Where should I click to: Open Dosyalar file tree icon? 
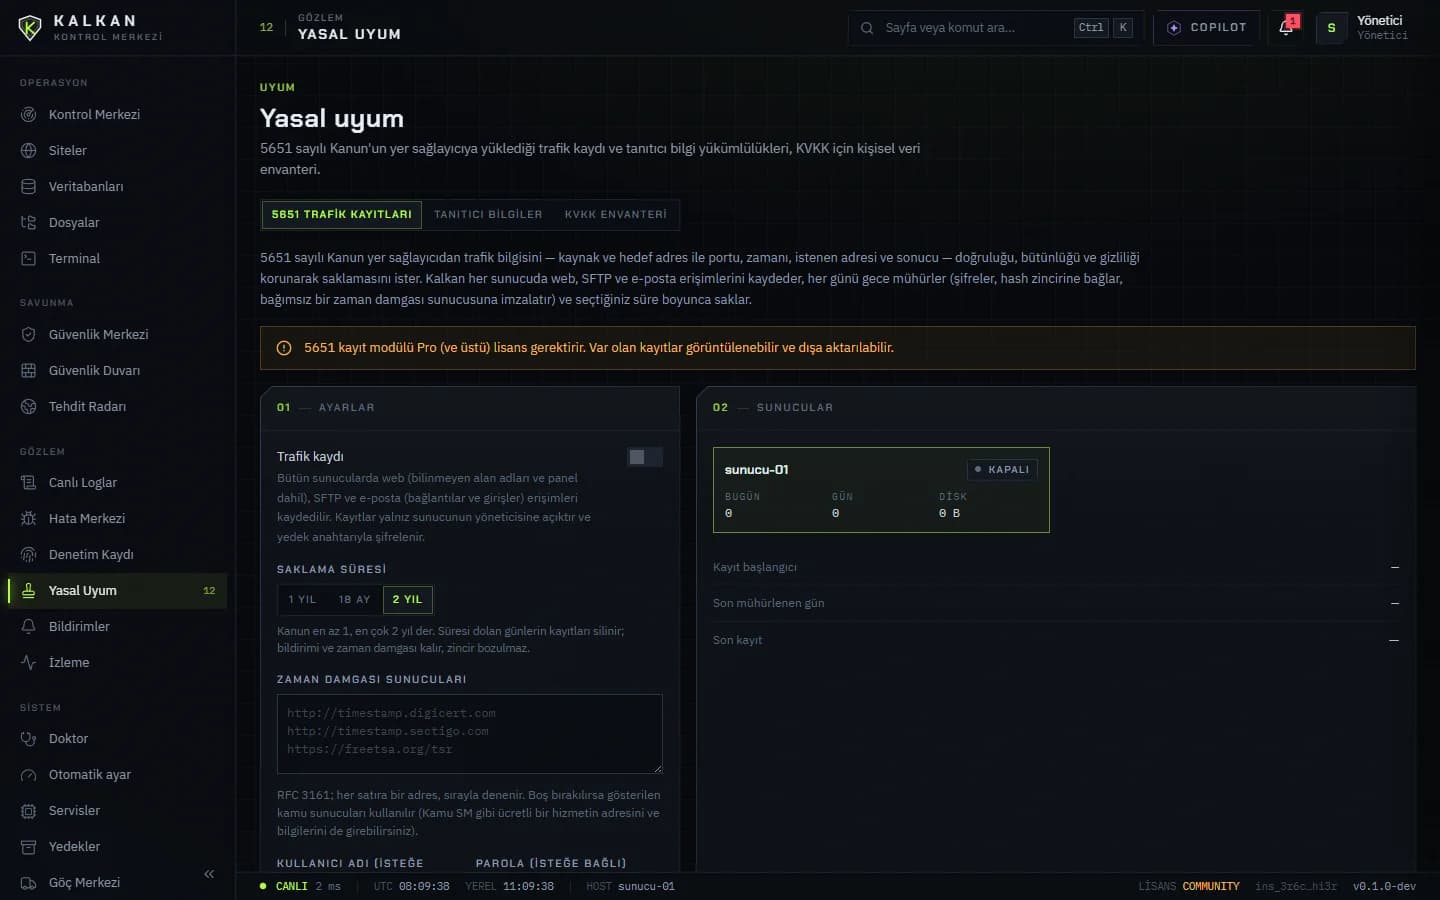point(28,222)
